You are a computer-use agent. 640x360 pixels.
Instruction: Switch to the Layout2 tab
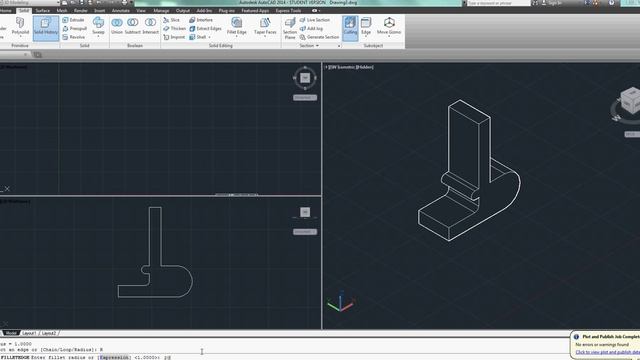click(x=49, y=333)
